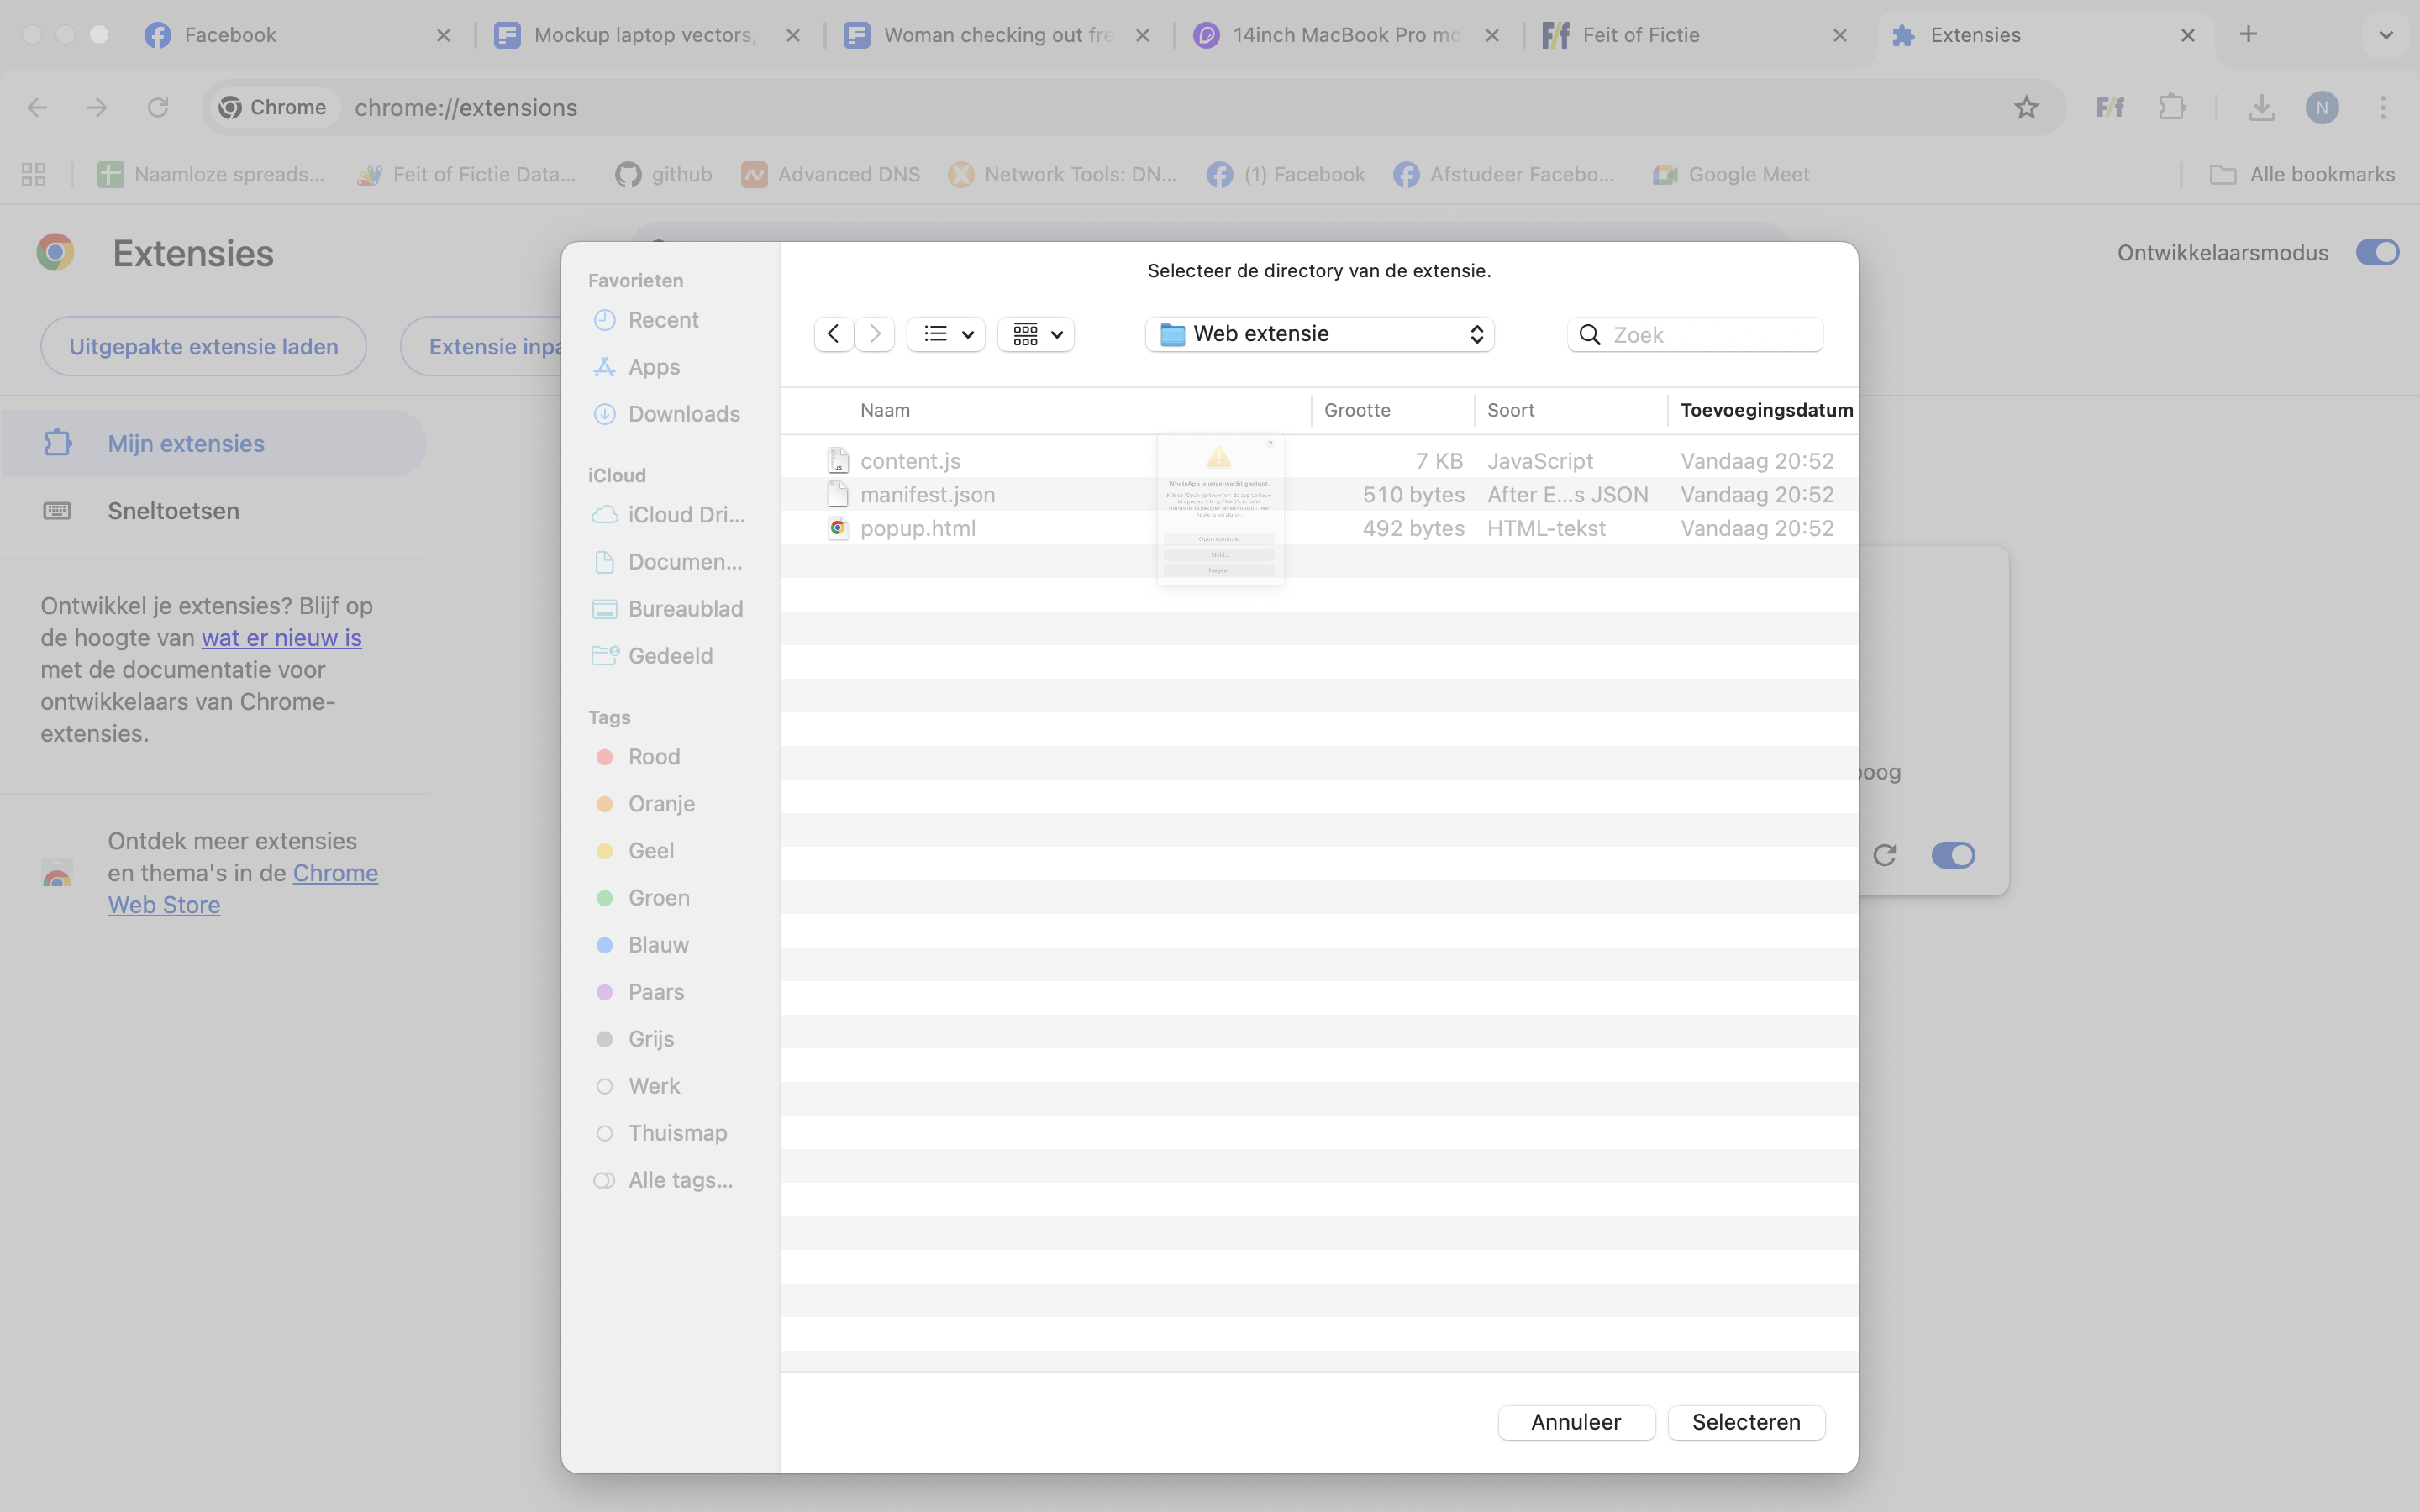Screen dimensions: 2420x1512
Task: Open the grouping options dropdown
Action: [1036, 334]
